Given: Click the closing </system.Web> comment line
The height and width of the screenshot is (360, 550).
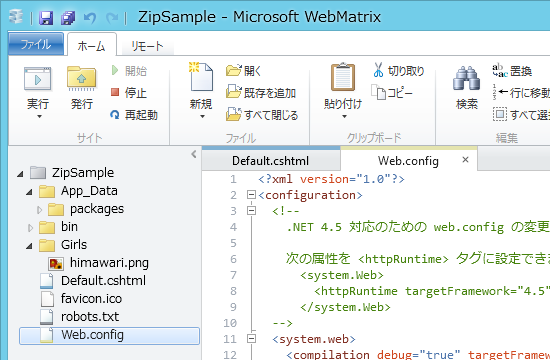Looking at the screenshot, I should [345, 307].
